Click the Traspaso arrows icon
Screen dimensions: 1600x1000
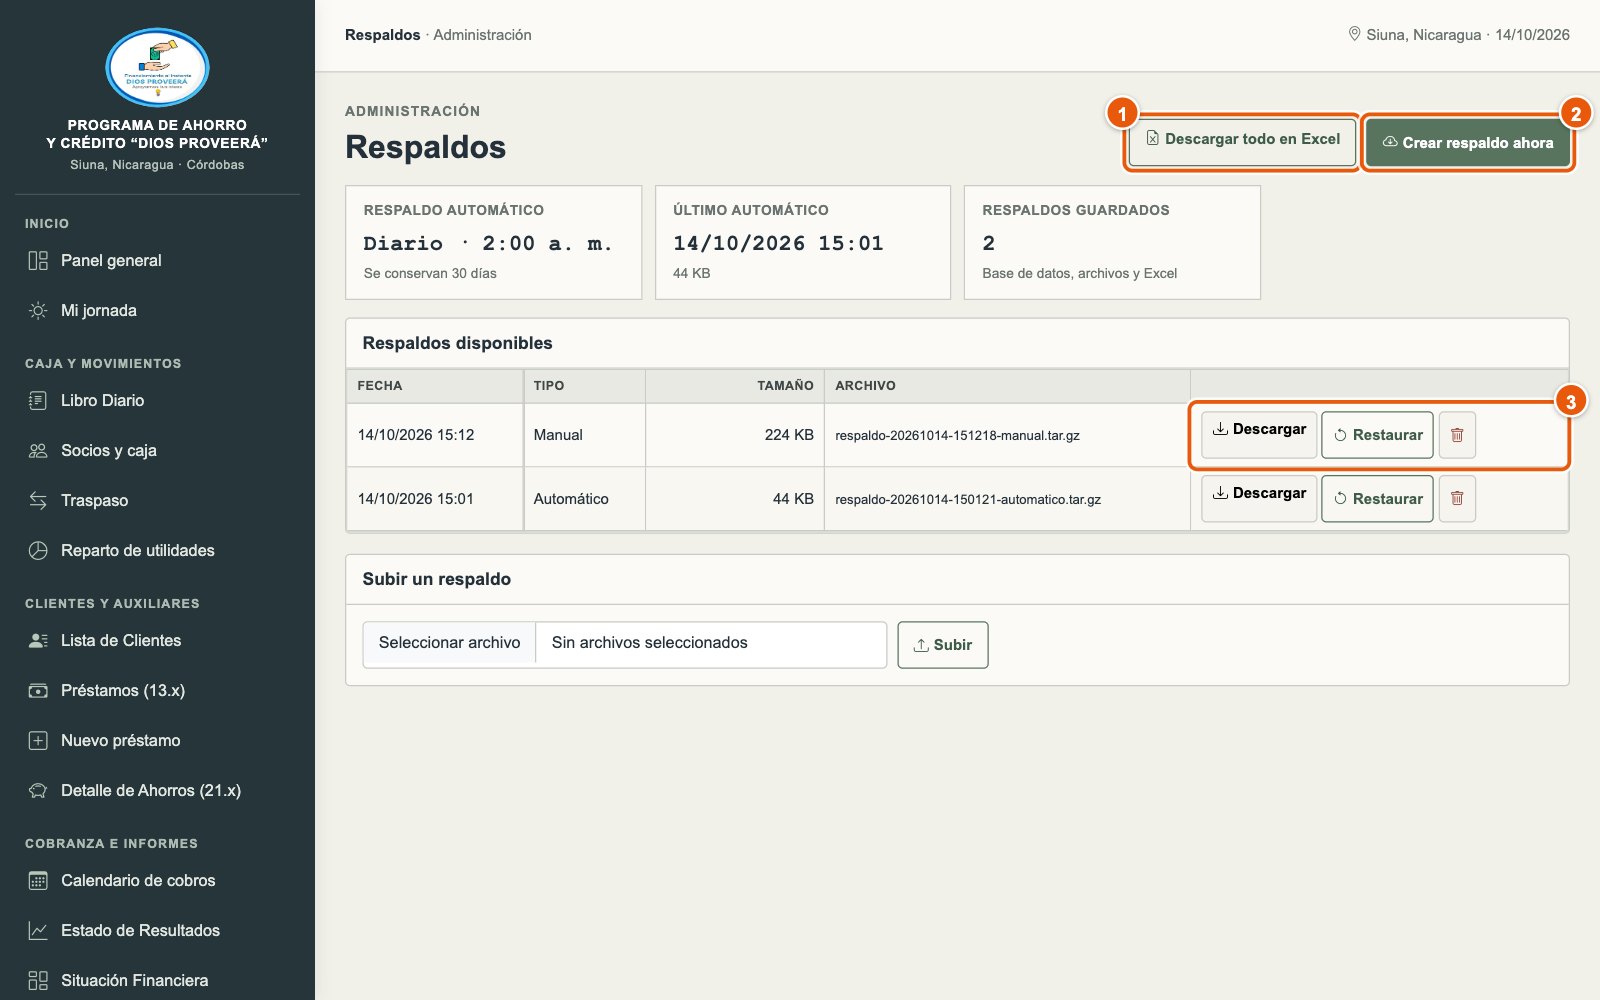click(38, 501)
